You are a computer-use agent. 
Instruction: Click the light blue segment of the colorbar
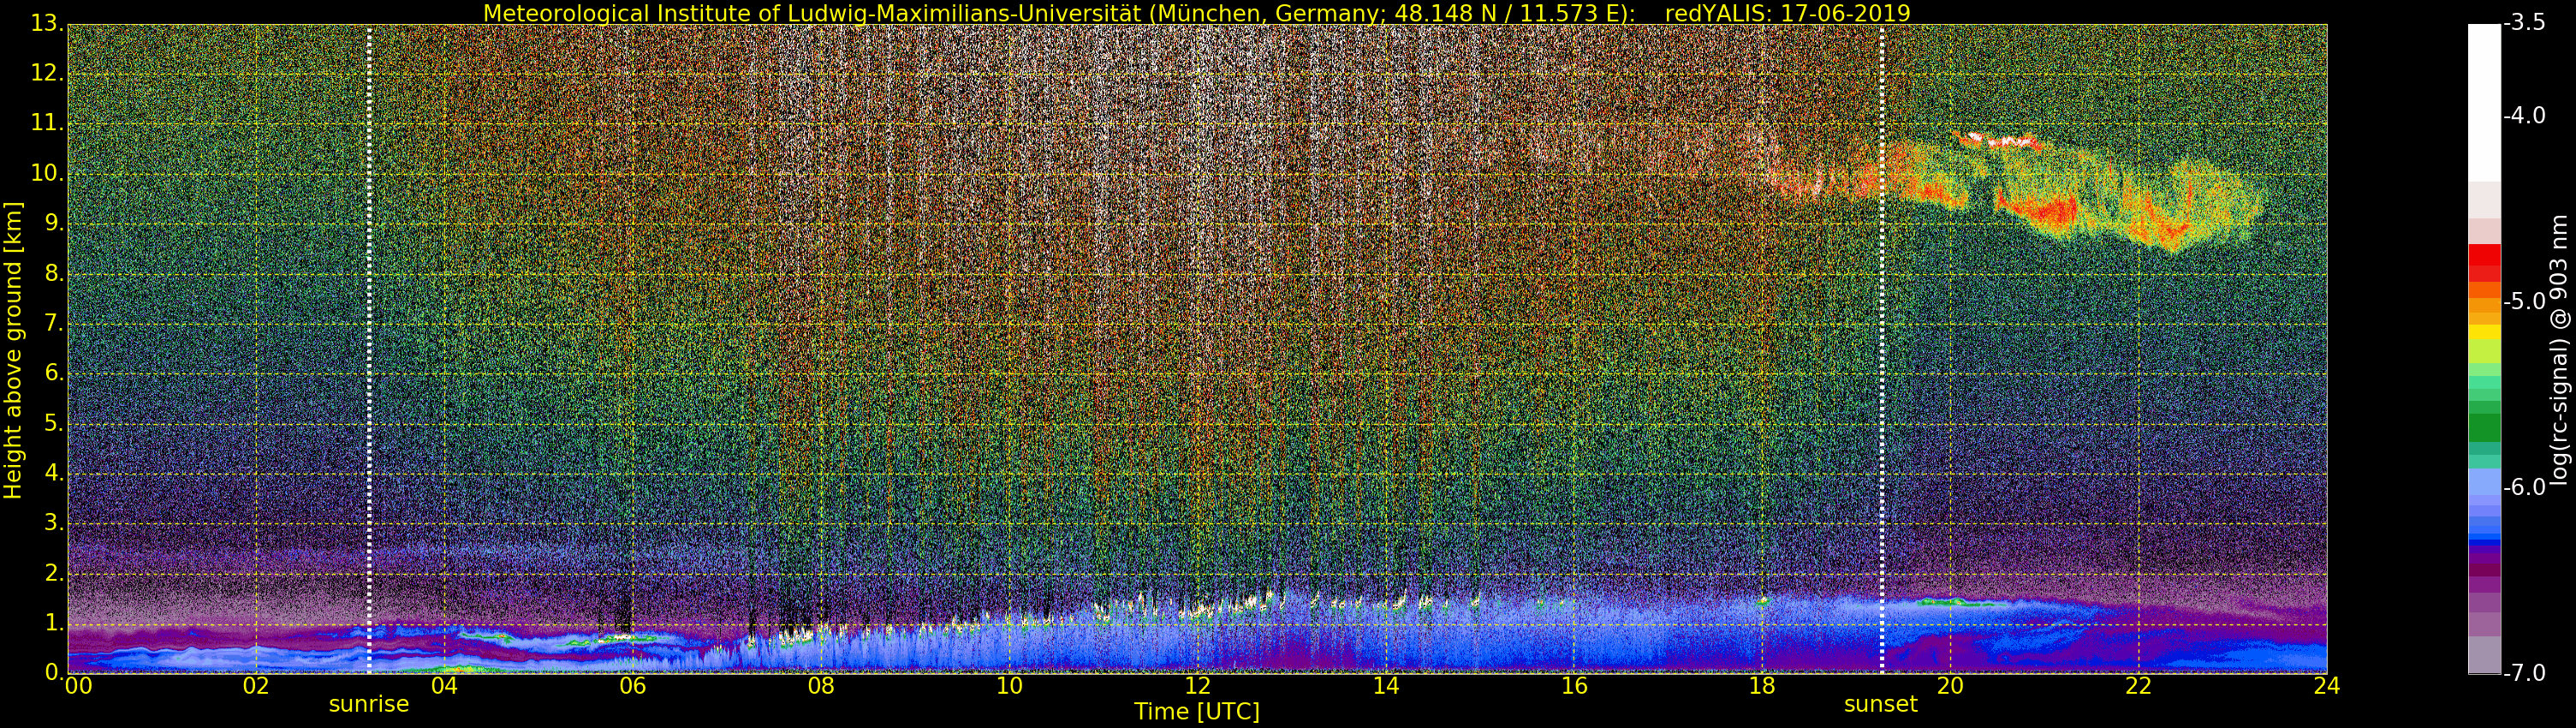click(x=2484, y=482)
